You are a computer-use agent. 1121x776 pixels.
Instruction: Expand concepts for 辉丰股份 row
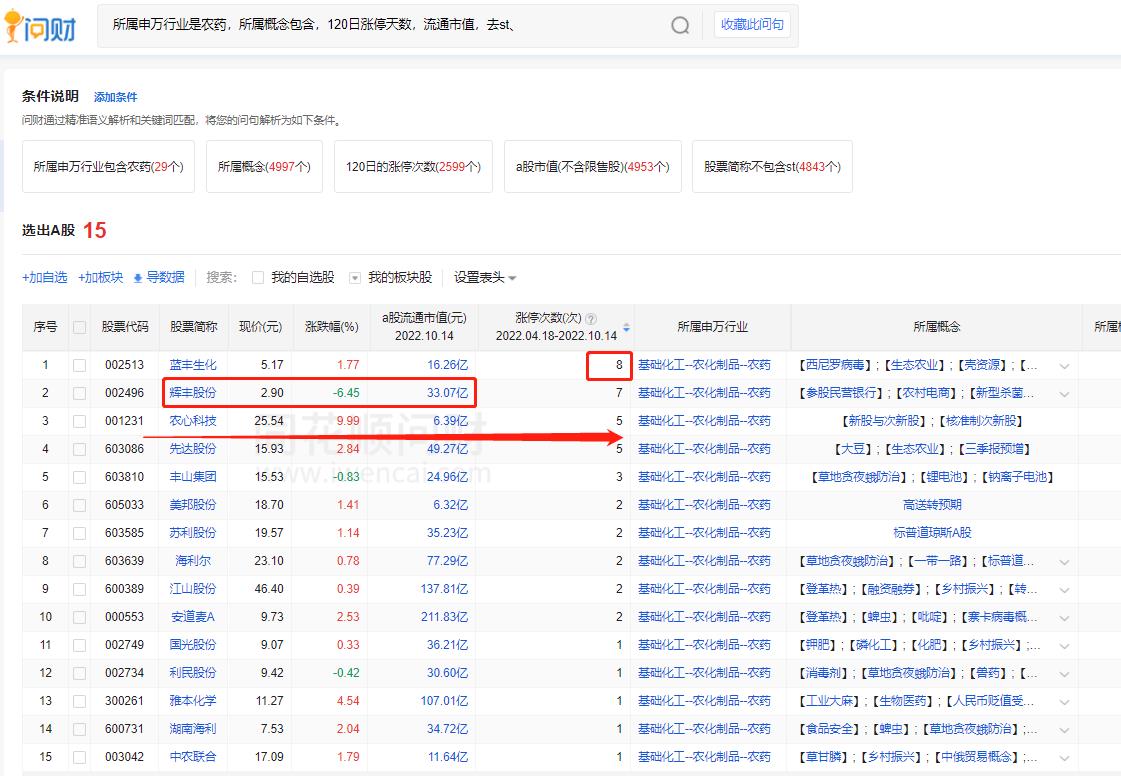[x=1065, y=394]
